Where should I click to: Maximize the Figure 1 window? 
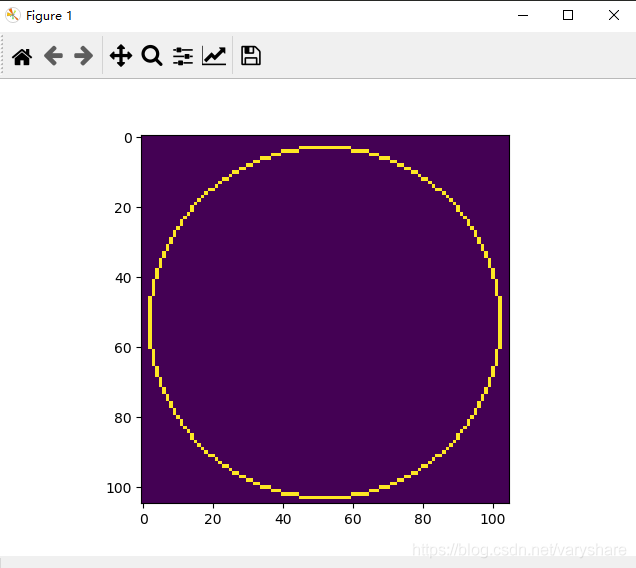[568, 15]
